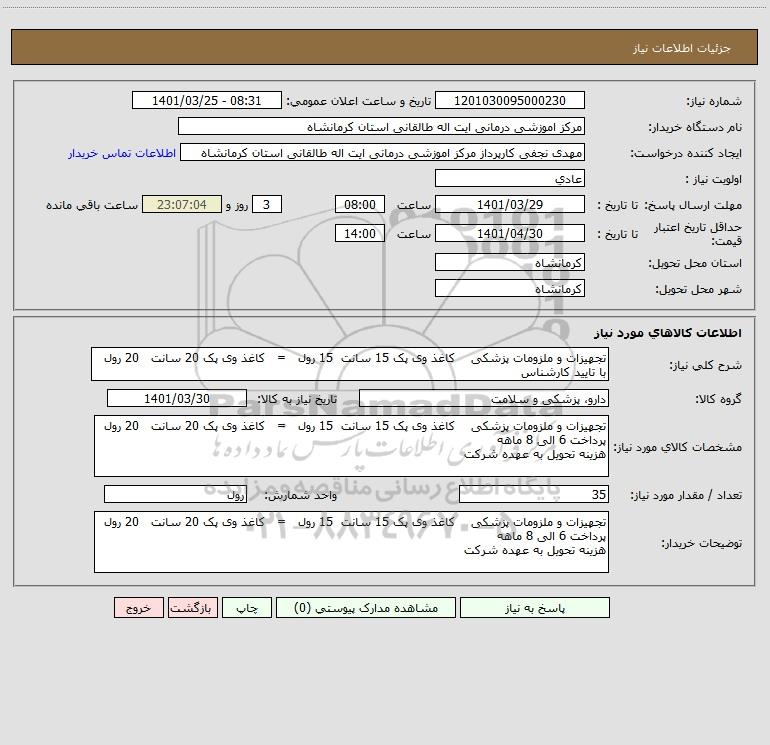770x745 pixels.
Task: Click request creator field مهدی نجفی
Action: click(x=382, y=152)
